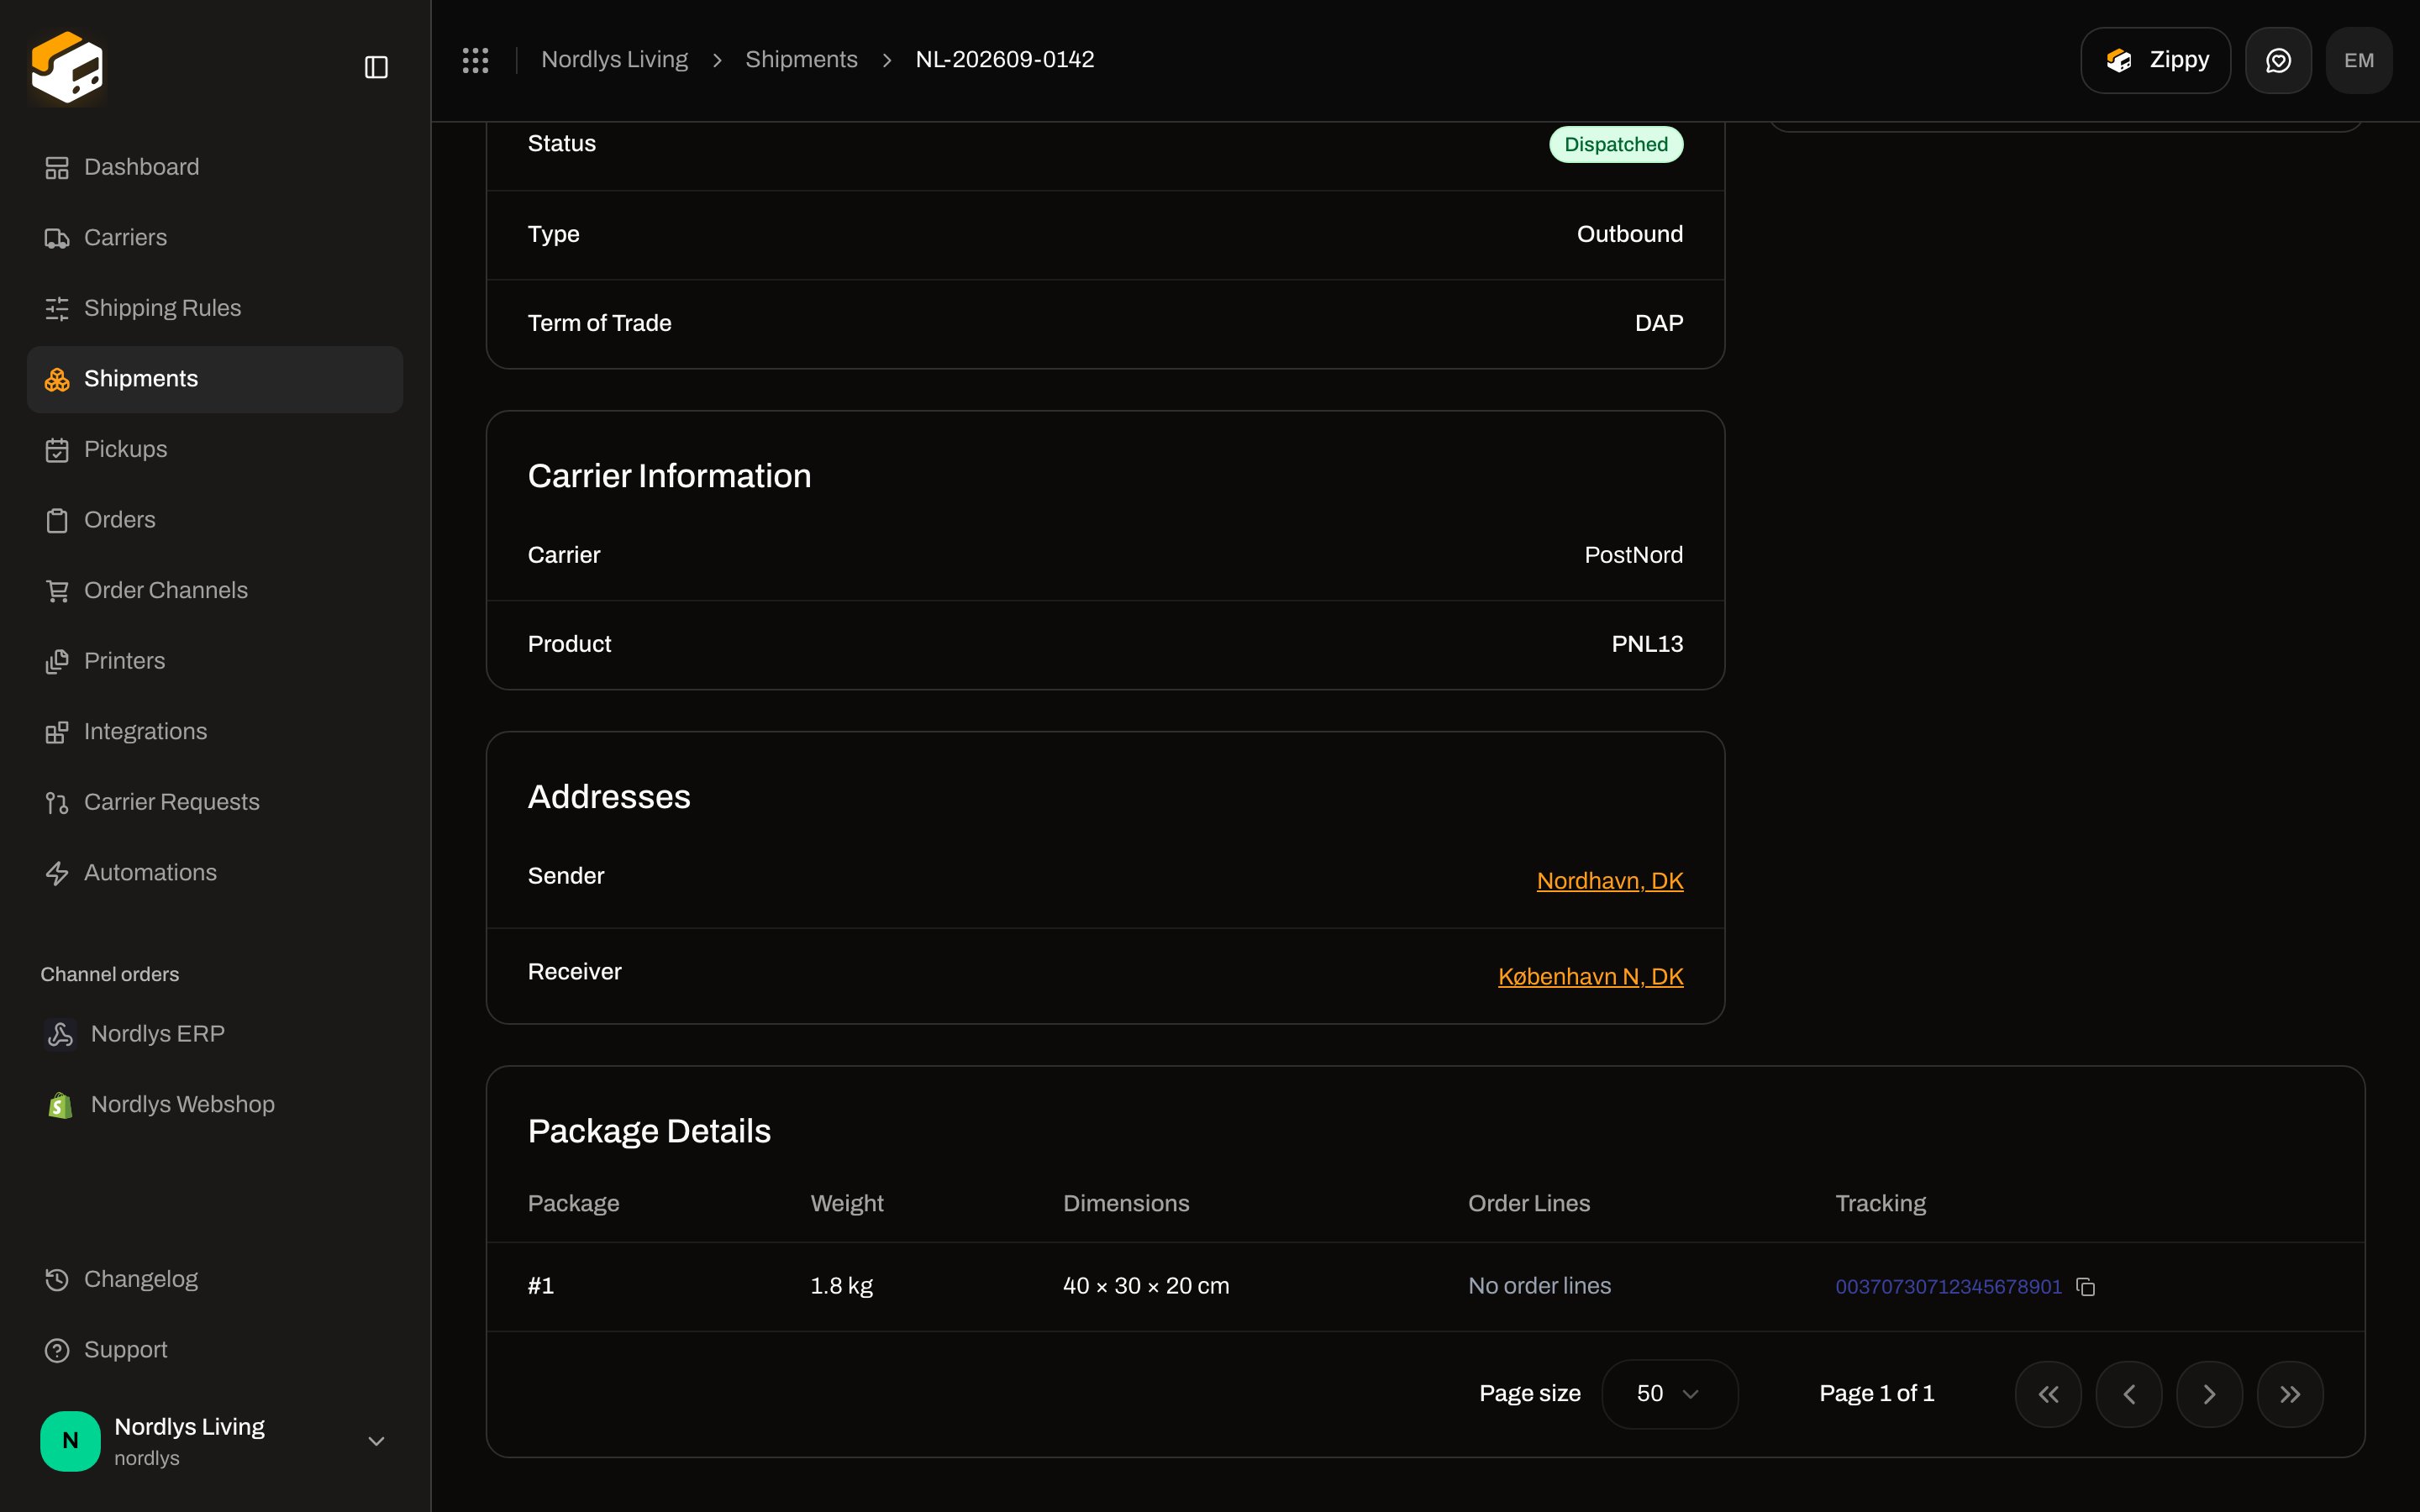Click the 1.8 kg weight cell
Screen dimensions: 2420x1512
coord(842,1287)
